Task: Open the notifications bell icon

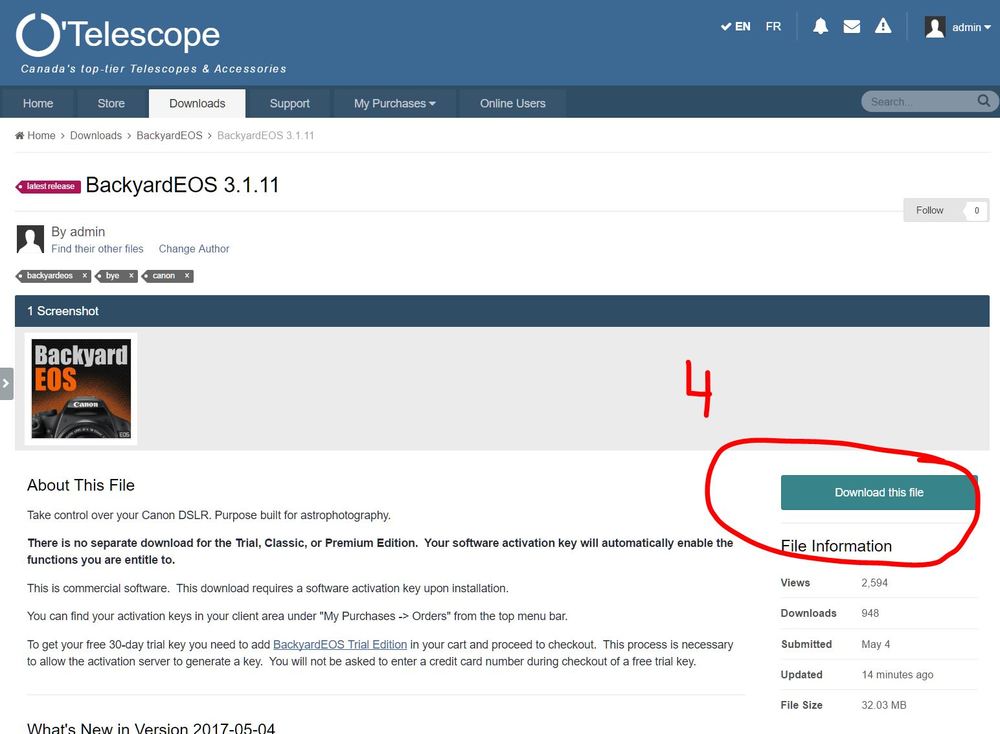Action: [x=820, y=26]
